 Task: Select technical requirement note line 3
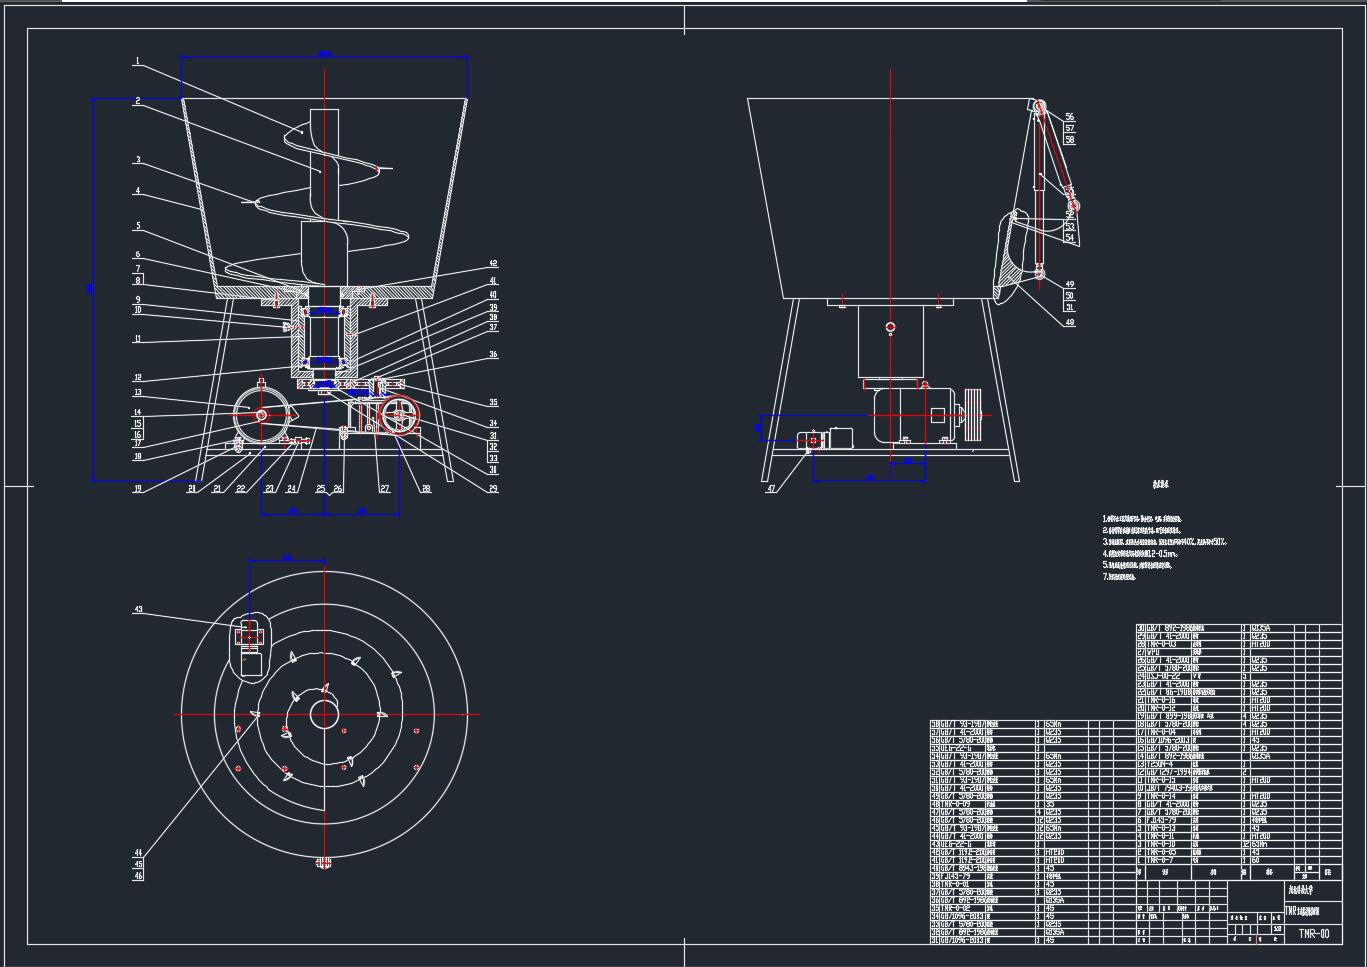1164,542
